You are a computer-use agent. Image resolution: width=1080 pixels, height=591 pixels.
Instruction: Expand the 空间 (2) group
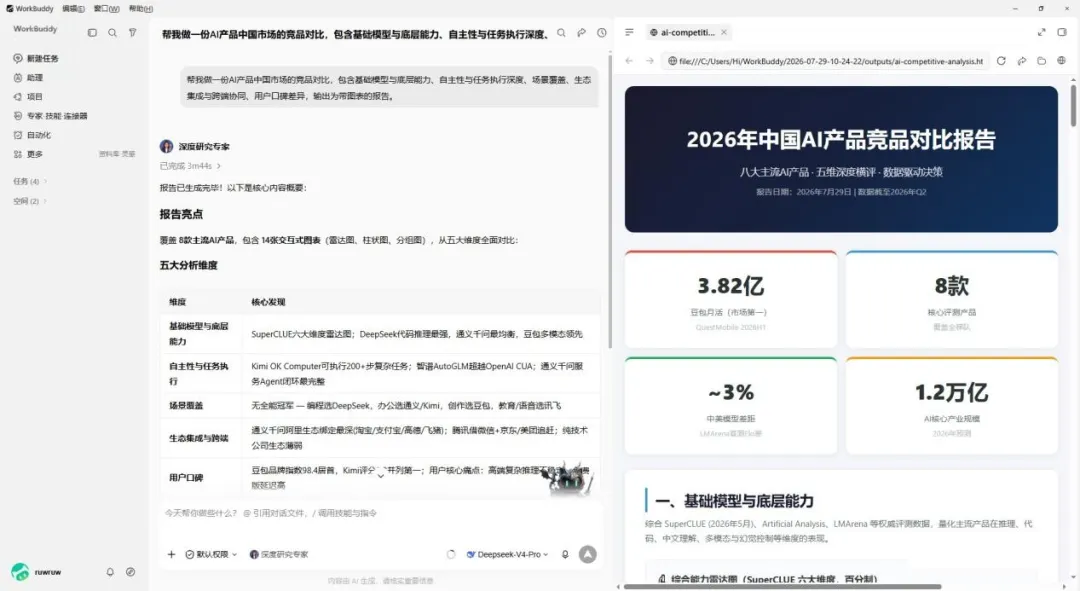click(30, 201)
